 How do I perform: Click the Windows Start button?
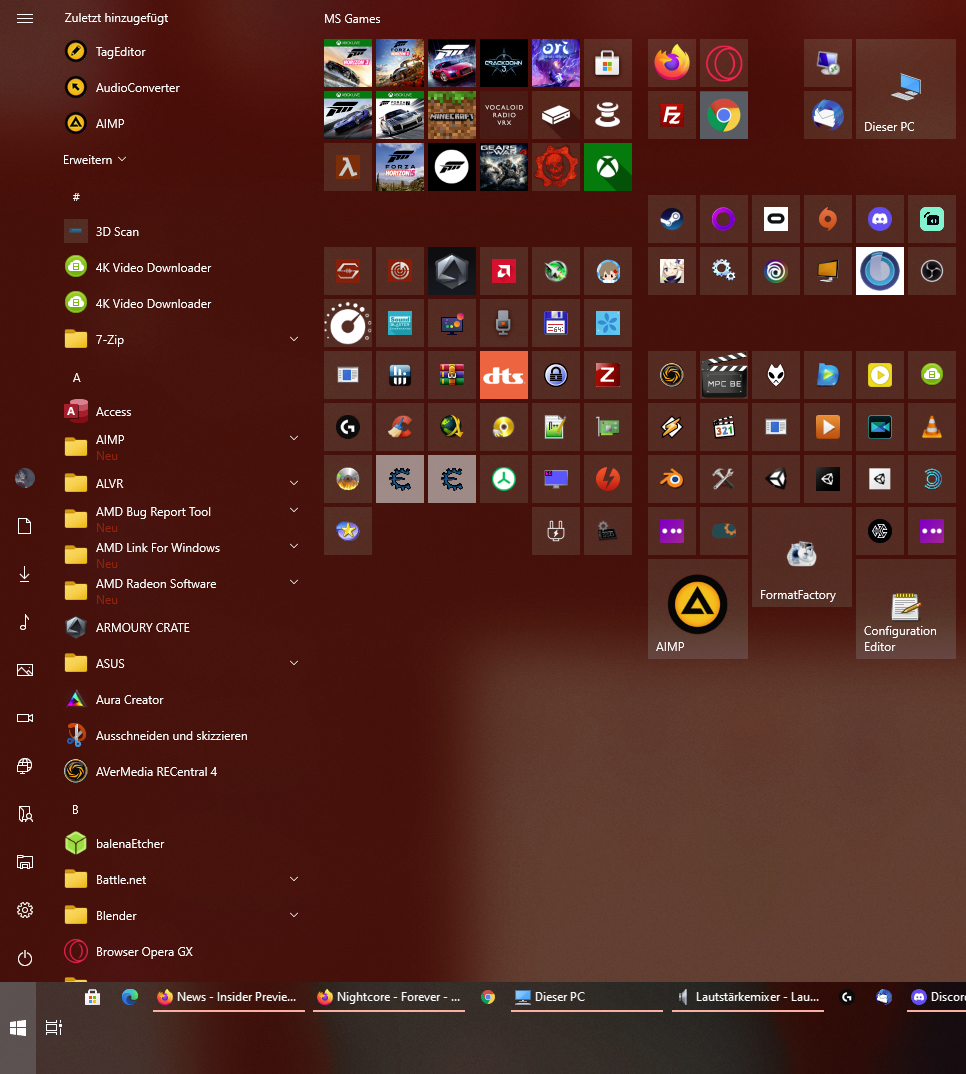pos(18,1027)
